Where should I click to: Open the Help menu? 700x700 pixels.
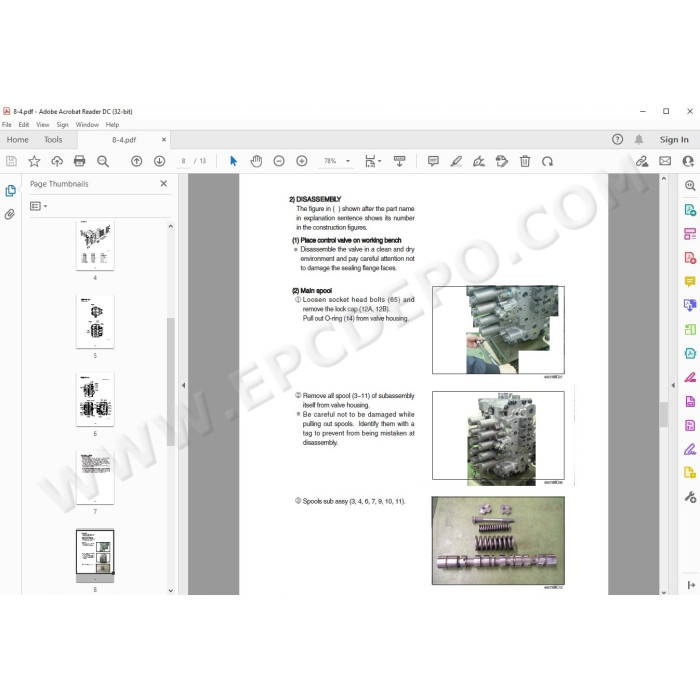pos(112,125)
